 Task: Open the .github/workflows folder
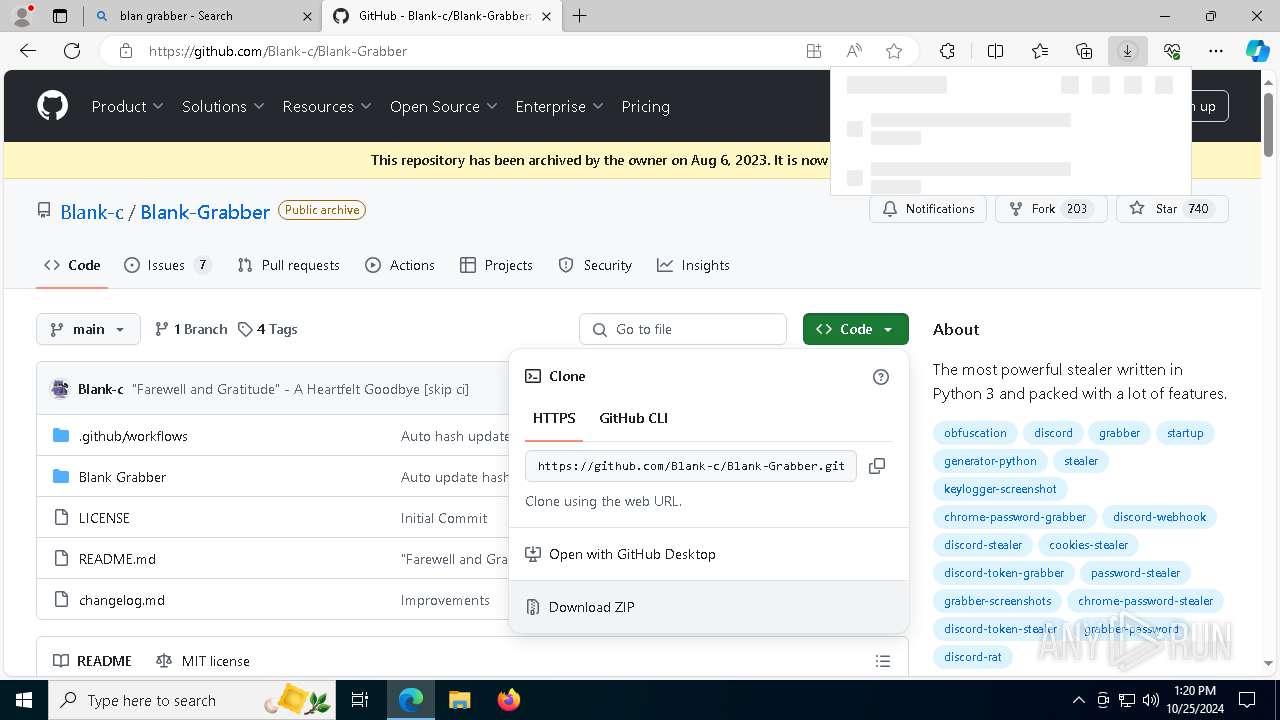coord(133,436)
